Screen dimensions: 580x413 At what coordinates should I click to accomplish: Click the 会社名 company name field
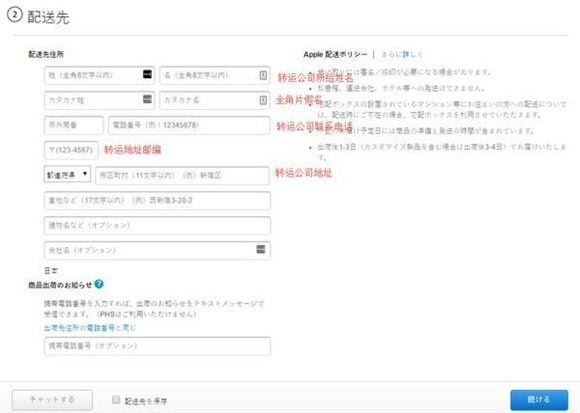157,250
